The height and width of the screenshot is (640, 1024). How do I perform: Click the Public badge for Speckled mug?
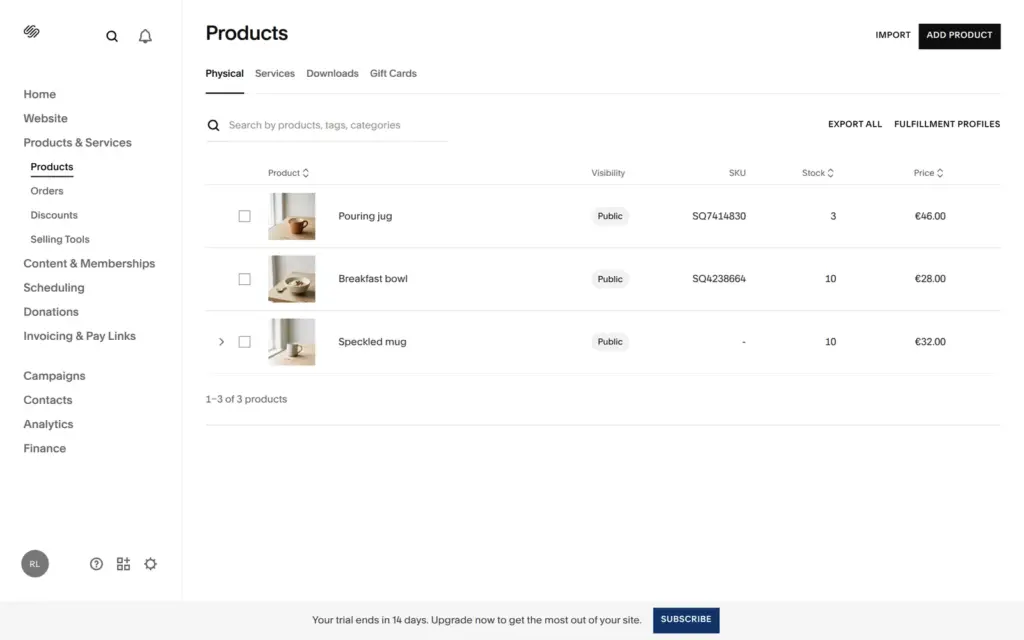click(610, 342)
